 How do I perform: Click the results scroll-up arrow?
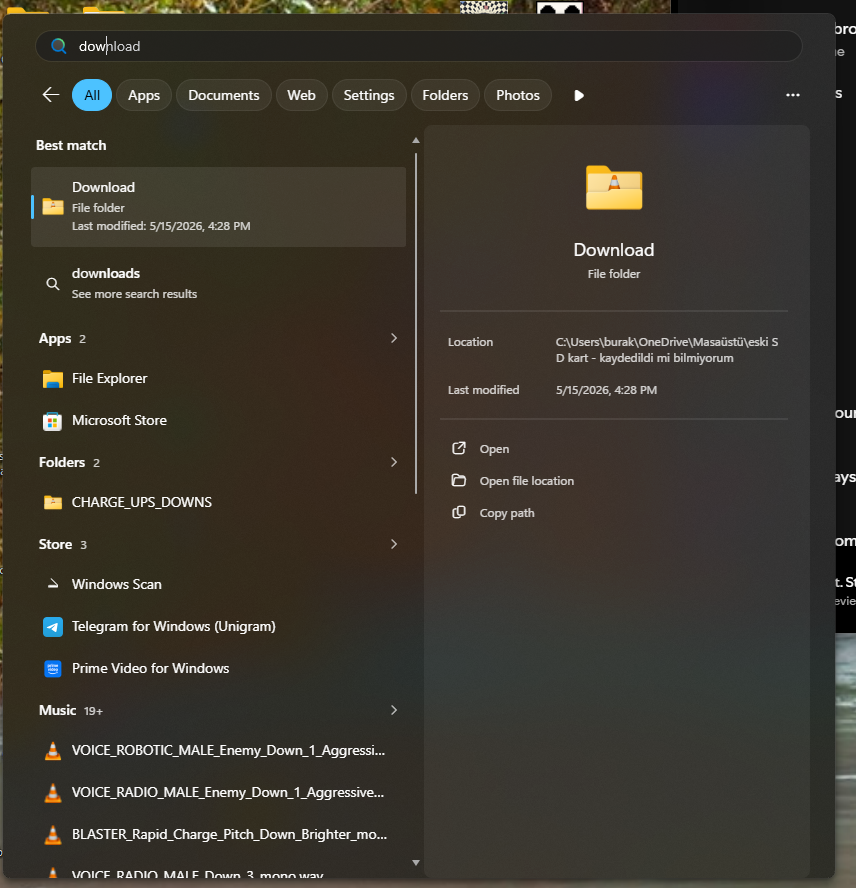point(416,140)
